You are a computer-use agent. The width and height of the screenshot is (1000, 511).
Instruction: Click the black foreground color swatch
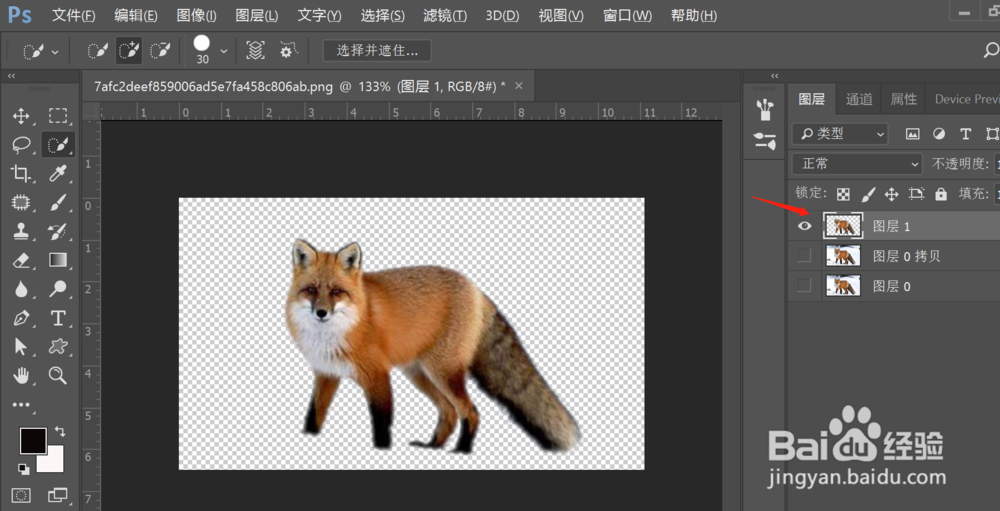click(33, 441)
